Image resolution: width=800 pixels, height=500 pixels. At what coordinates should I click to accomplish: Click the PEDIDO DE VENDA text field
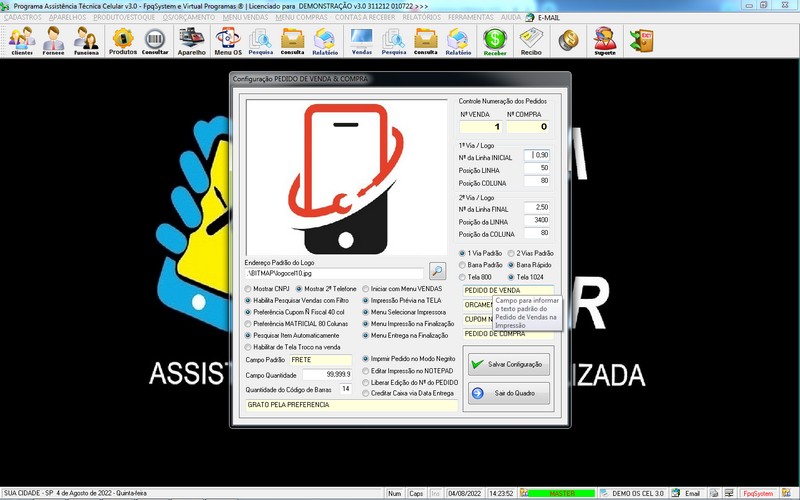click(508, 290)
